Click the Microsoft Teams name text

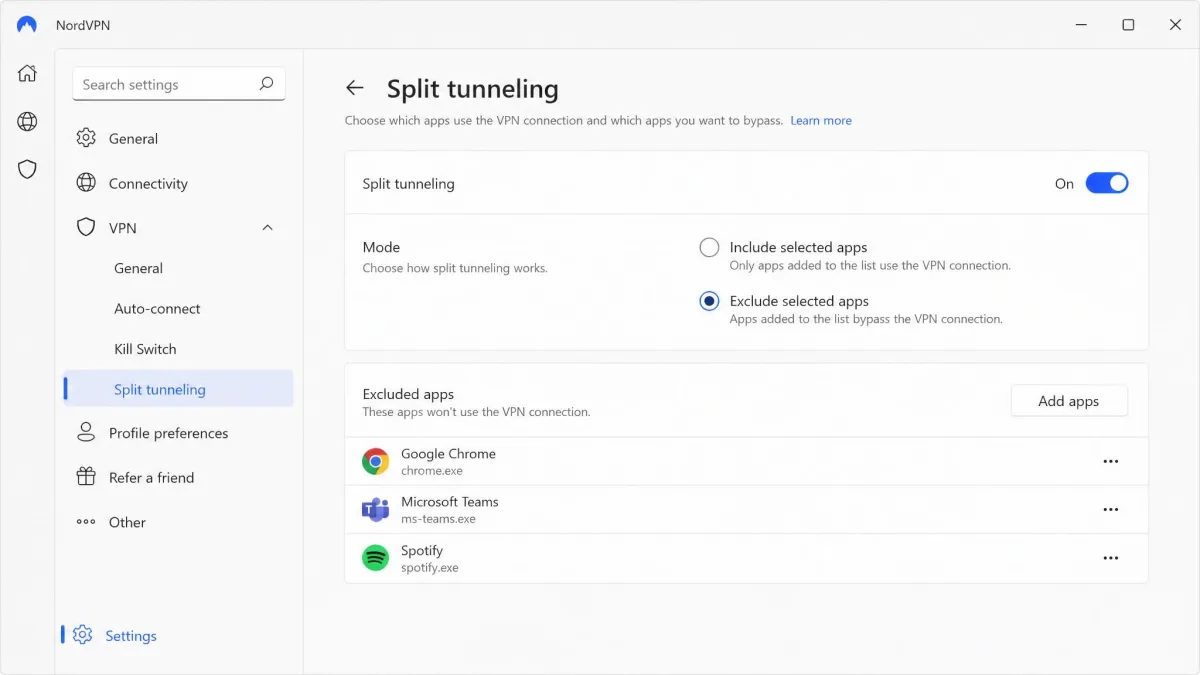(x=449, y=501)
